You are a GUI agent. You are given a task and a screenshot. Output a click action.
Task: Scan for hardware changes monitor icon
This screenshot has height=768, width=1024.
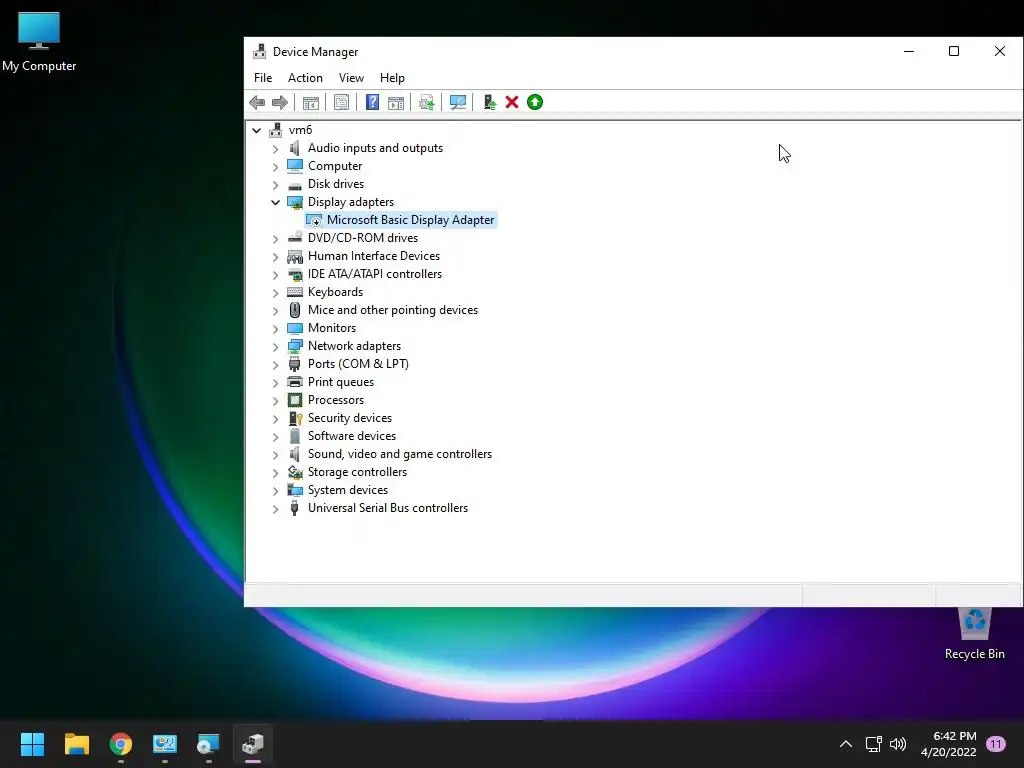tap(458, 103)
